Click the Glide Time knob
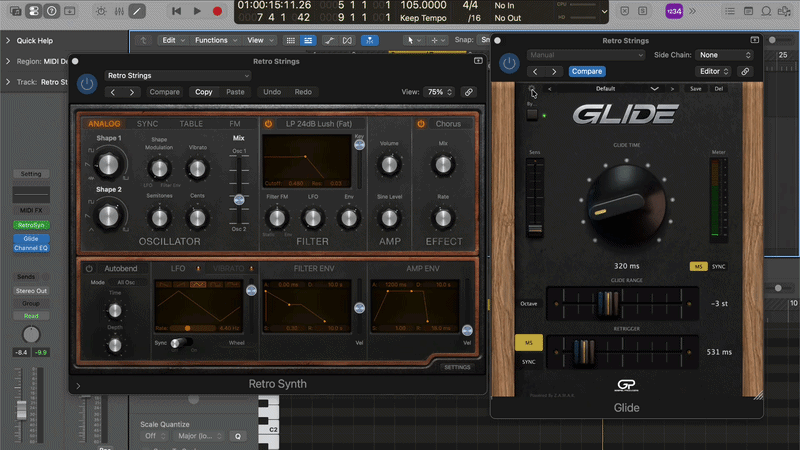The height and width of the screenshot is (450, 800). [x=626, y=204]
